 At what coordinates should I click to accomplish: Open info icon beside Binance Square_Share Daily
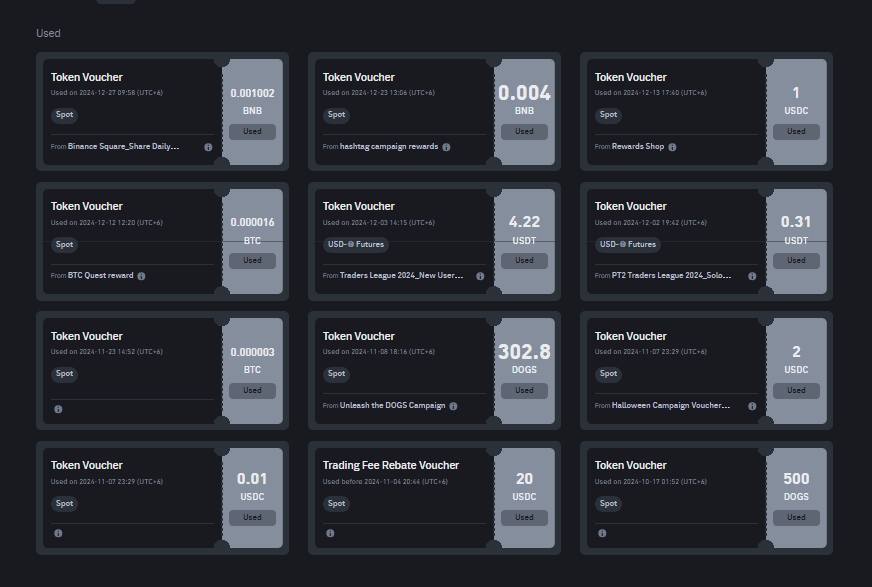coord(208,147)
